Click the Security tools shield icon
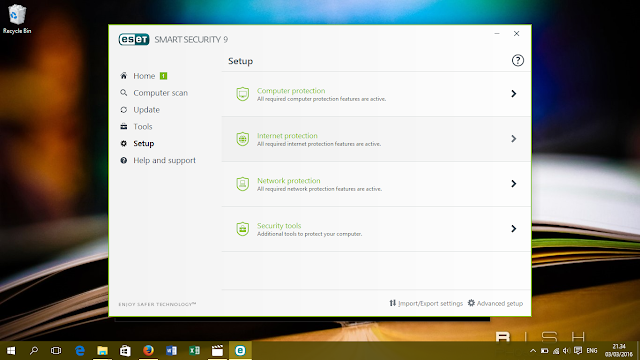The height and width of the screenshot is (360, 640). tap(242, 229)
